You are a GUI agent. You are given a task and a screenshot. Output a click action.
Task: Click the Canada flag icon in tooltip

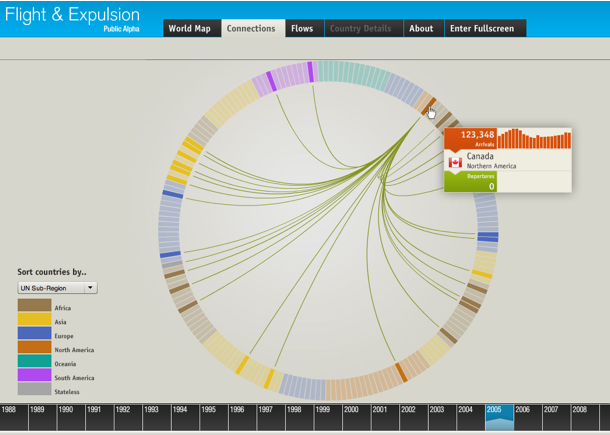(455, 162)
